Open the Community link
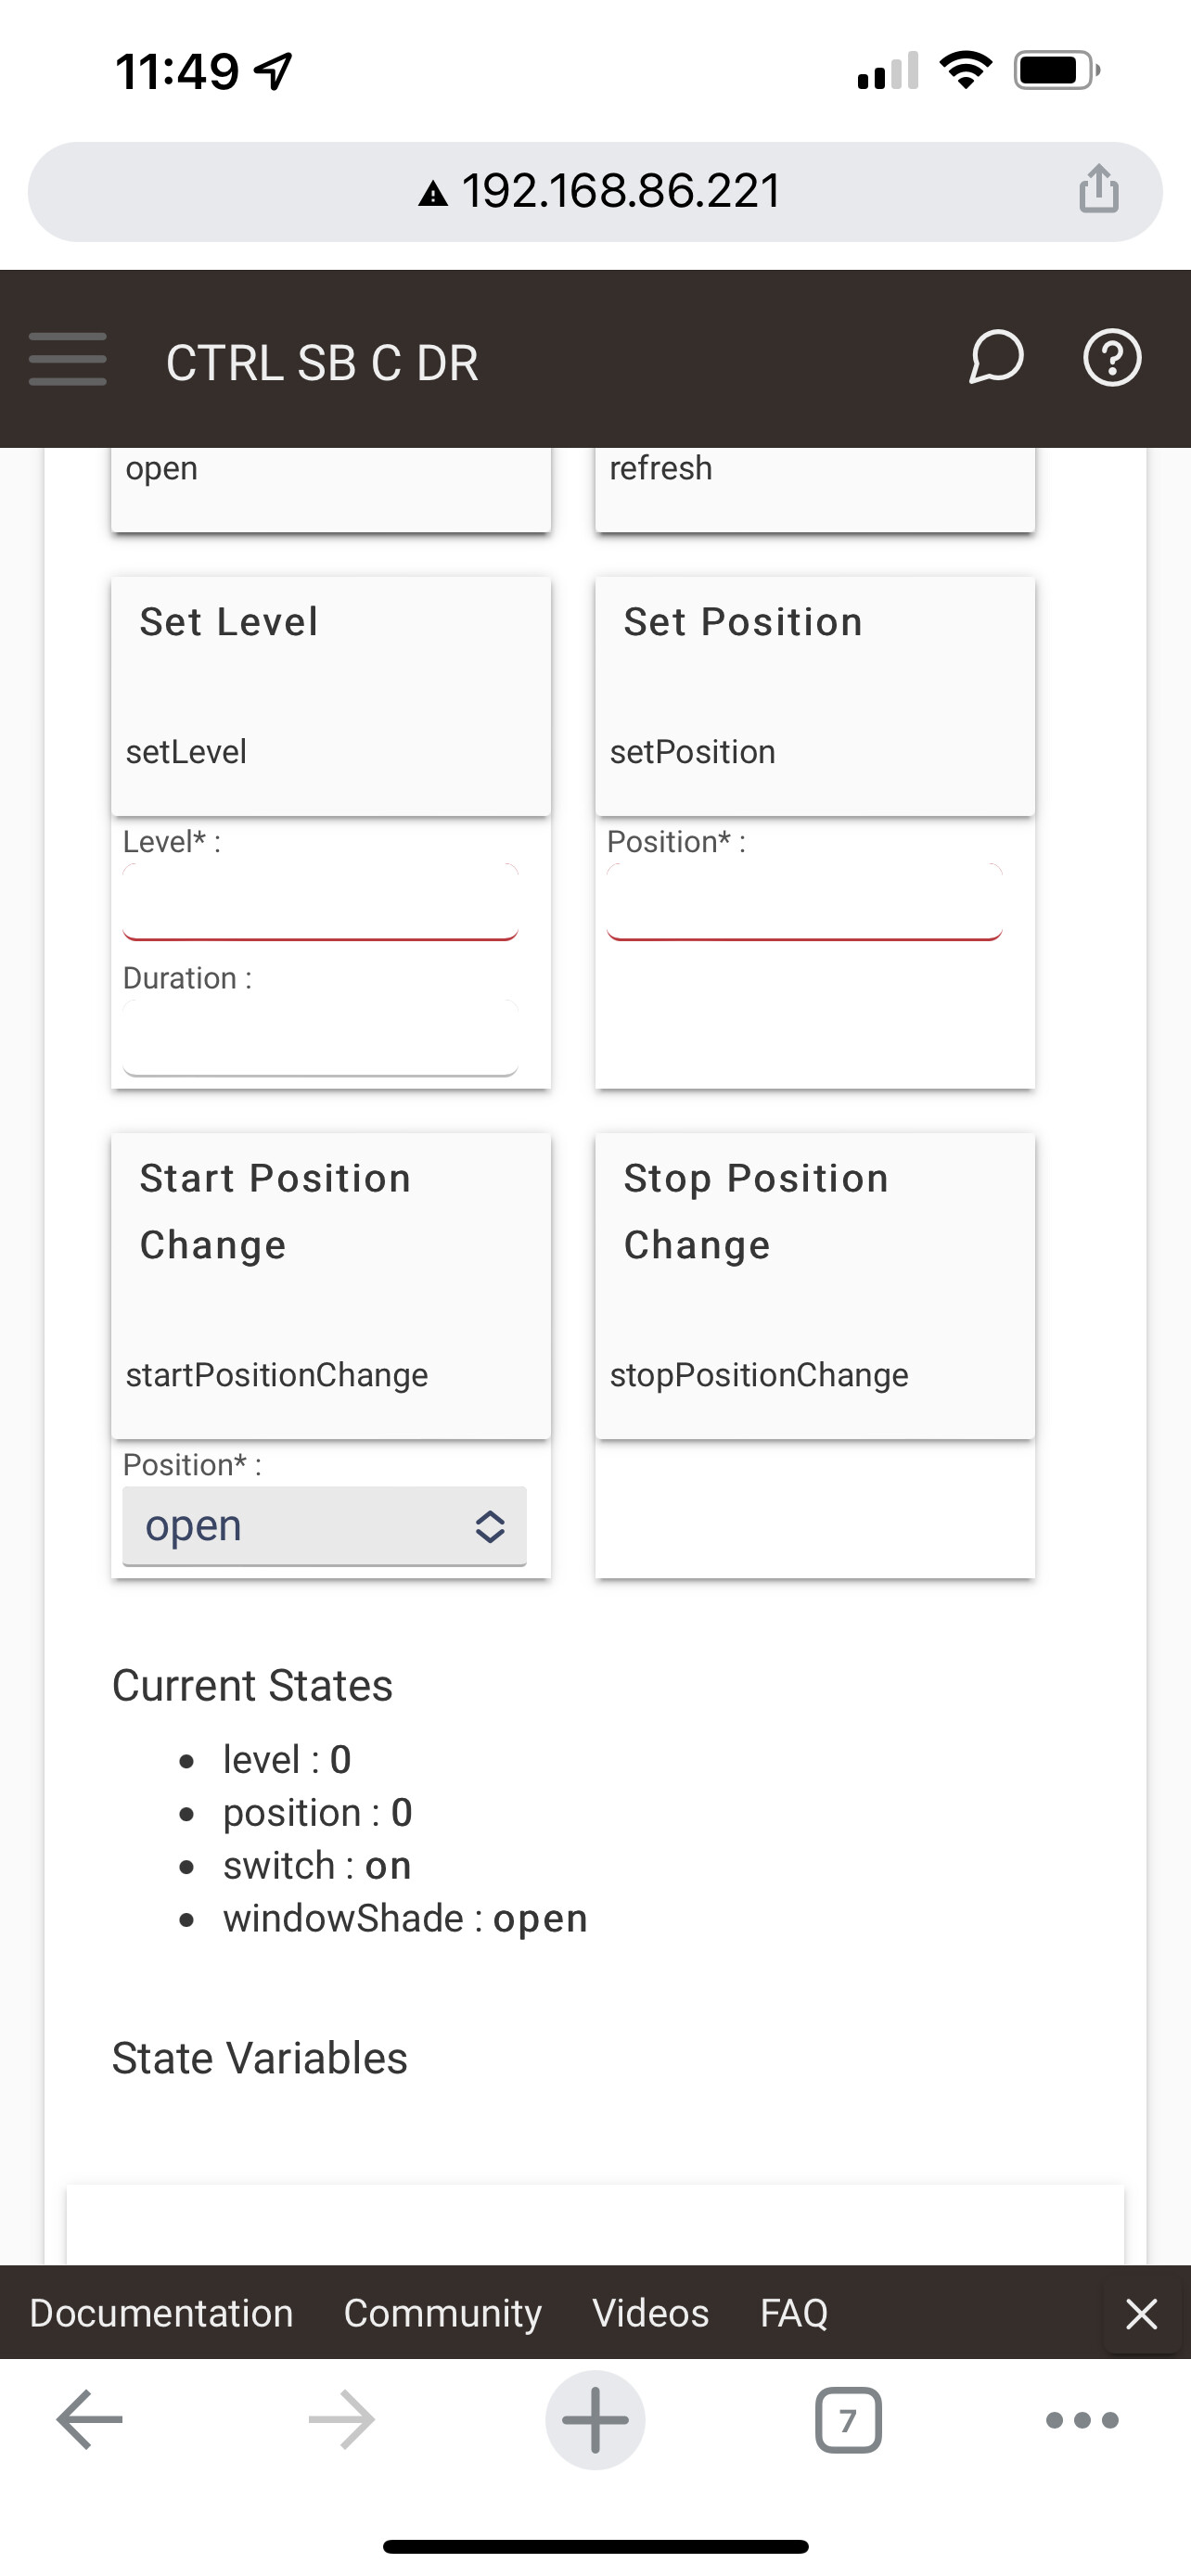This screenshot has width=1191, height=2576. [x=442, y=2313]
